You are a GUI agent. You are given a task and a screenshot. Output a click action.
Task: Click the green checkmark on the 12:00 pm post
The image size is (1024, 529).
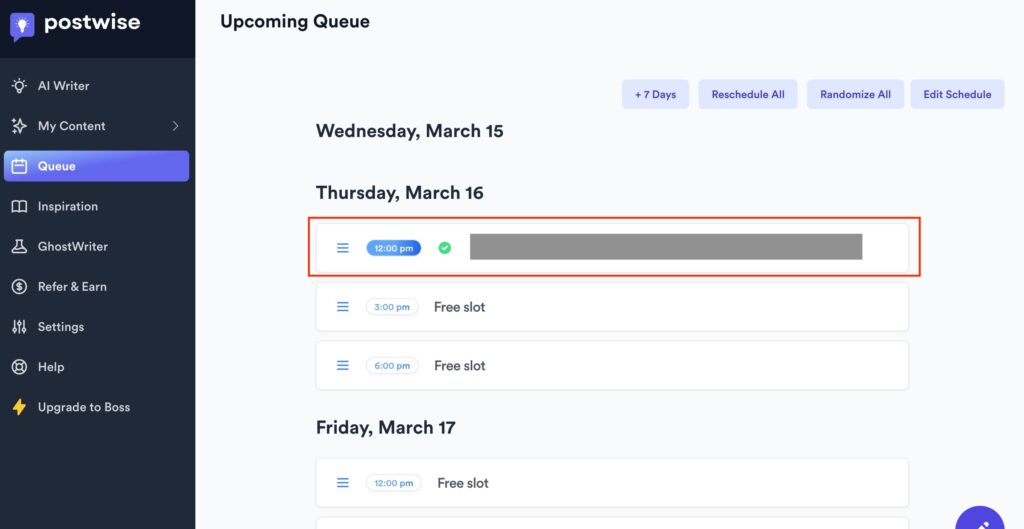coord(445,248)
